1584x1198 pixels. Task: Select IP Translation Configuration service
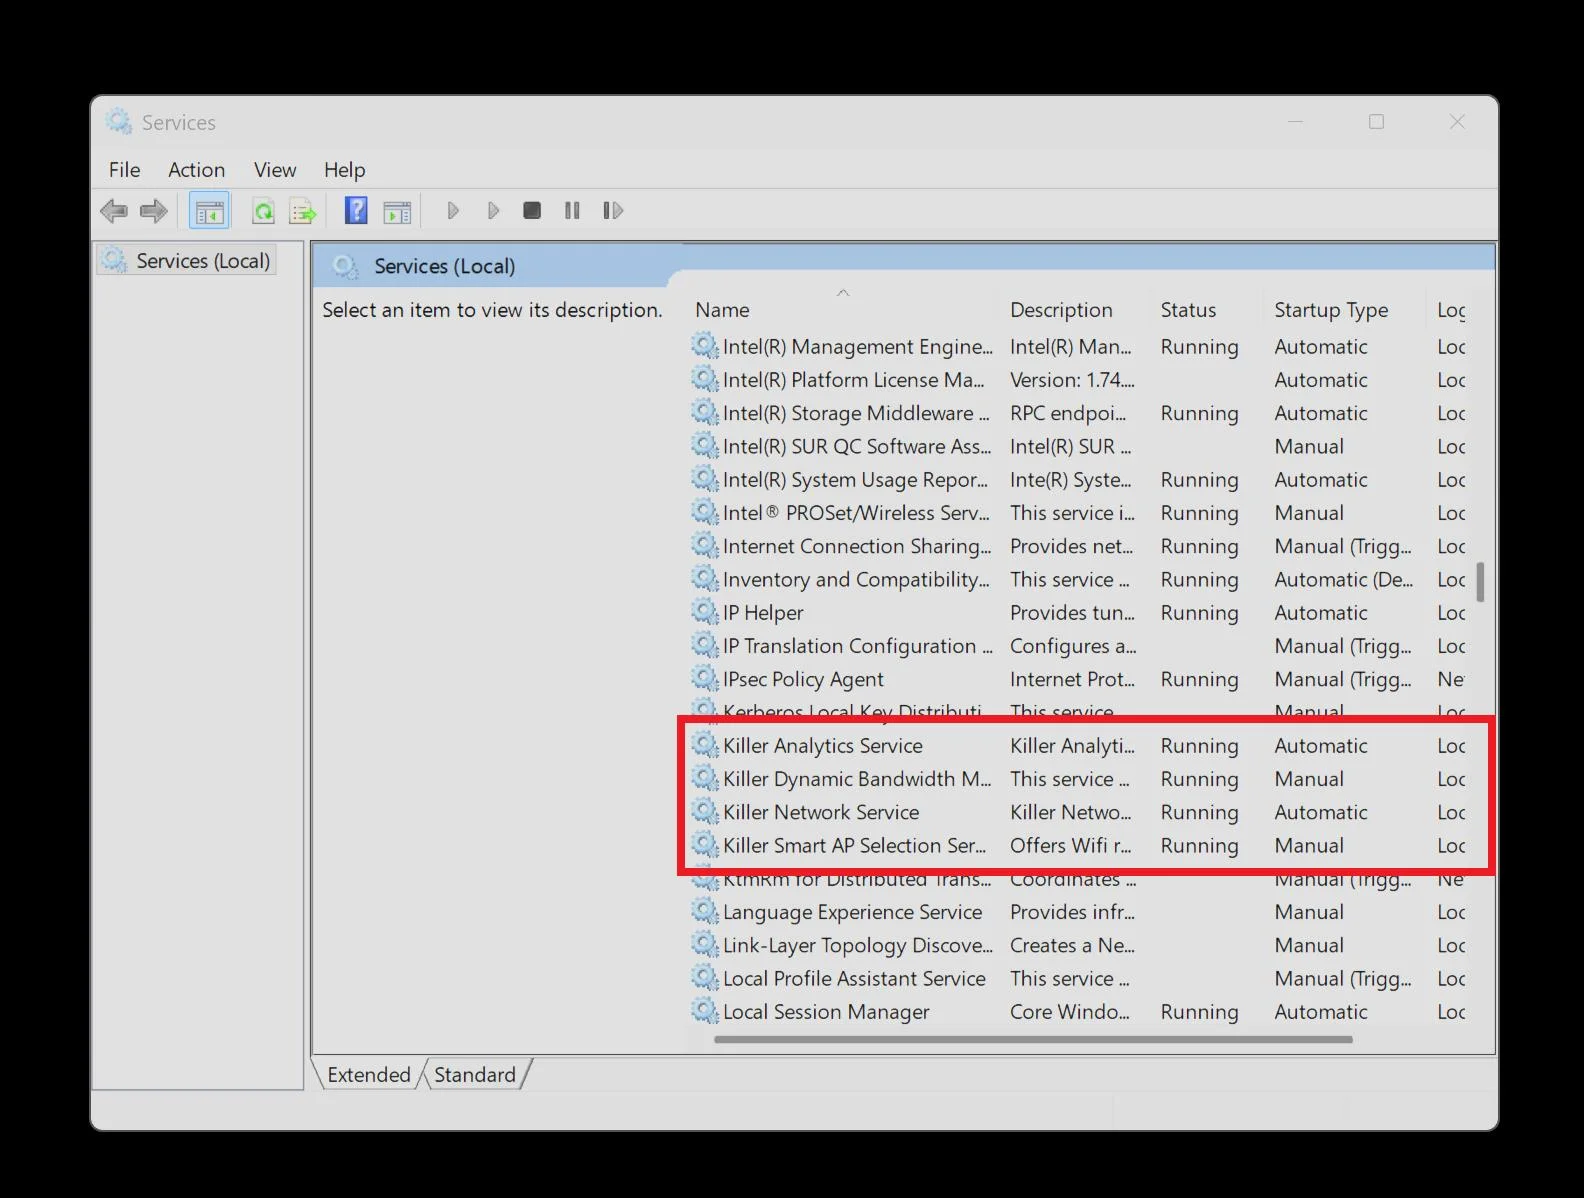coord(1078,645)
